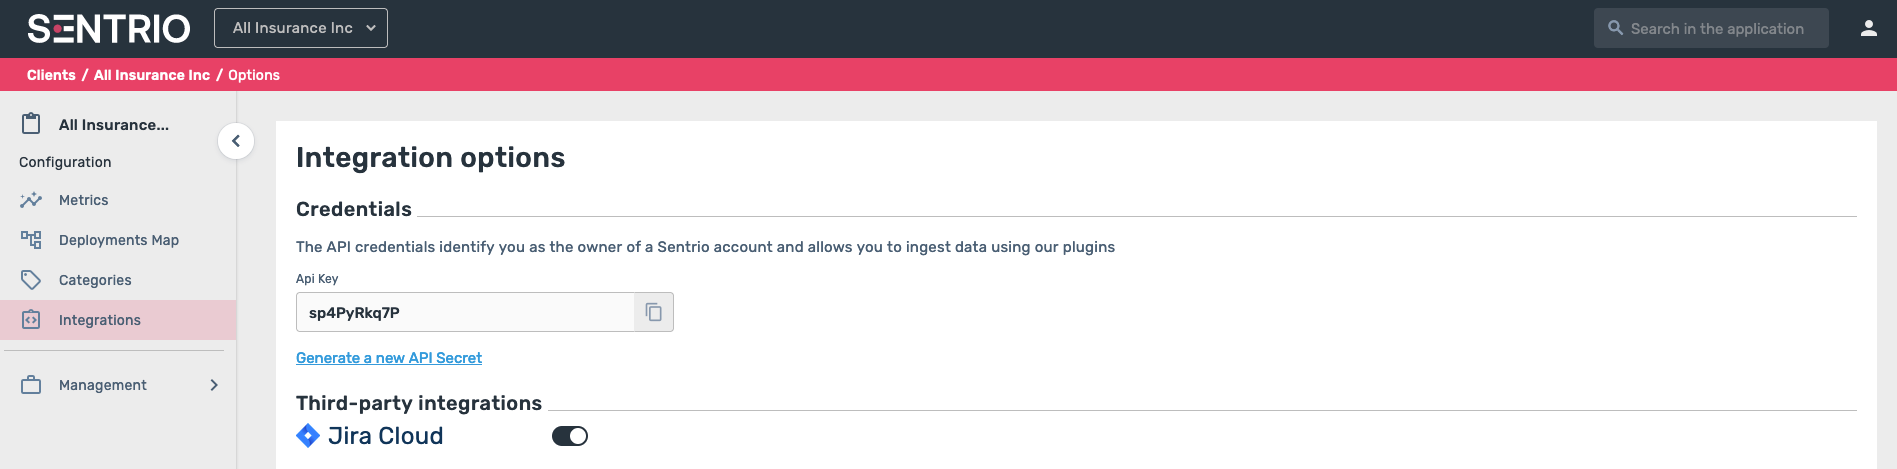Expand the Management submenu chevron
Viewport: 1897px width, 469px height.
[214, 385]
